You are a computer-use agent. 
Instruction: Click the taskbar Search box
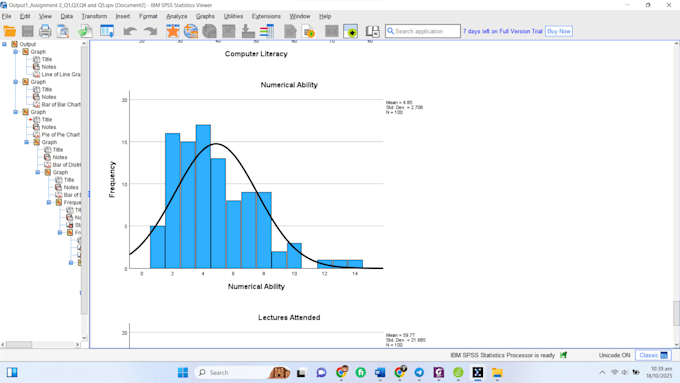242,373
